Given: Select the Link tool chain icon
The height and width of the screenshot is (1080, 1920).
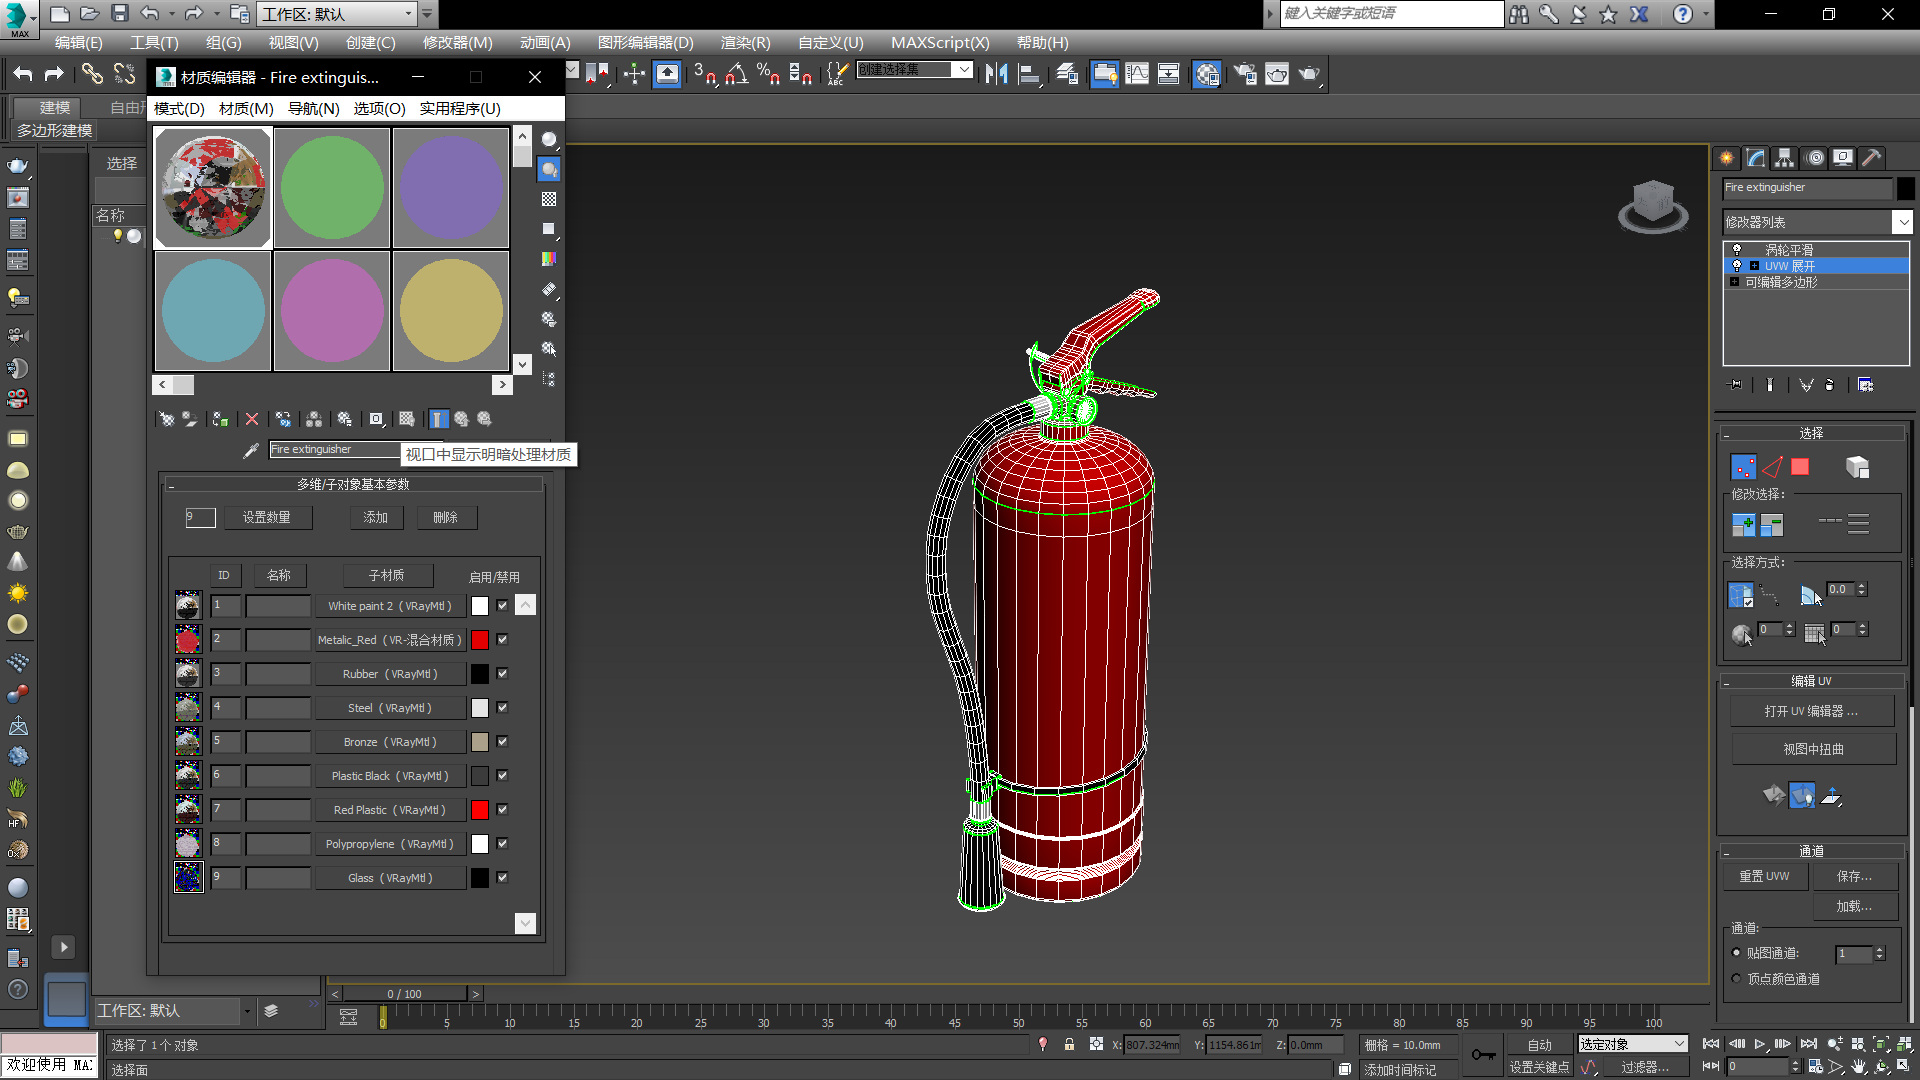Looking at the screenshot, I should (x=92, y=74).
